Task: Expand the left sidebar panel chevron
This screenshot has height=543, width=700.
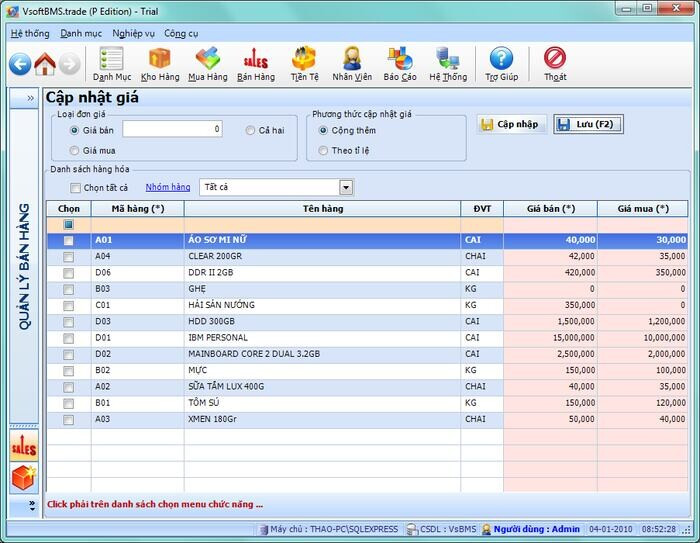Action: coord(30,98)
